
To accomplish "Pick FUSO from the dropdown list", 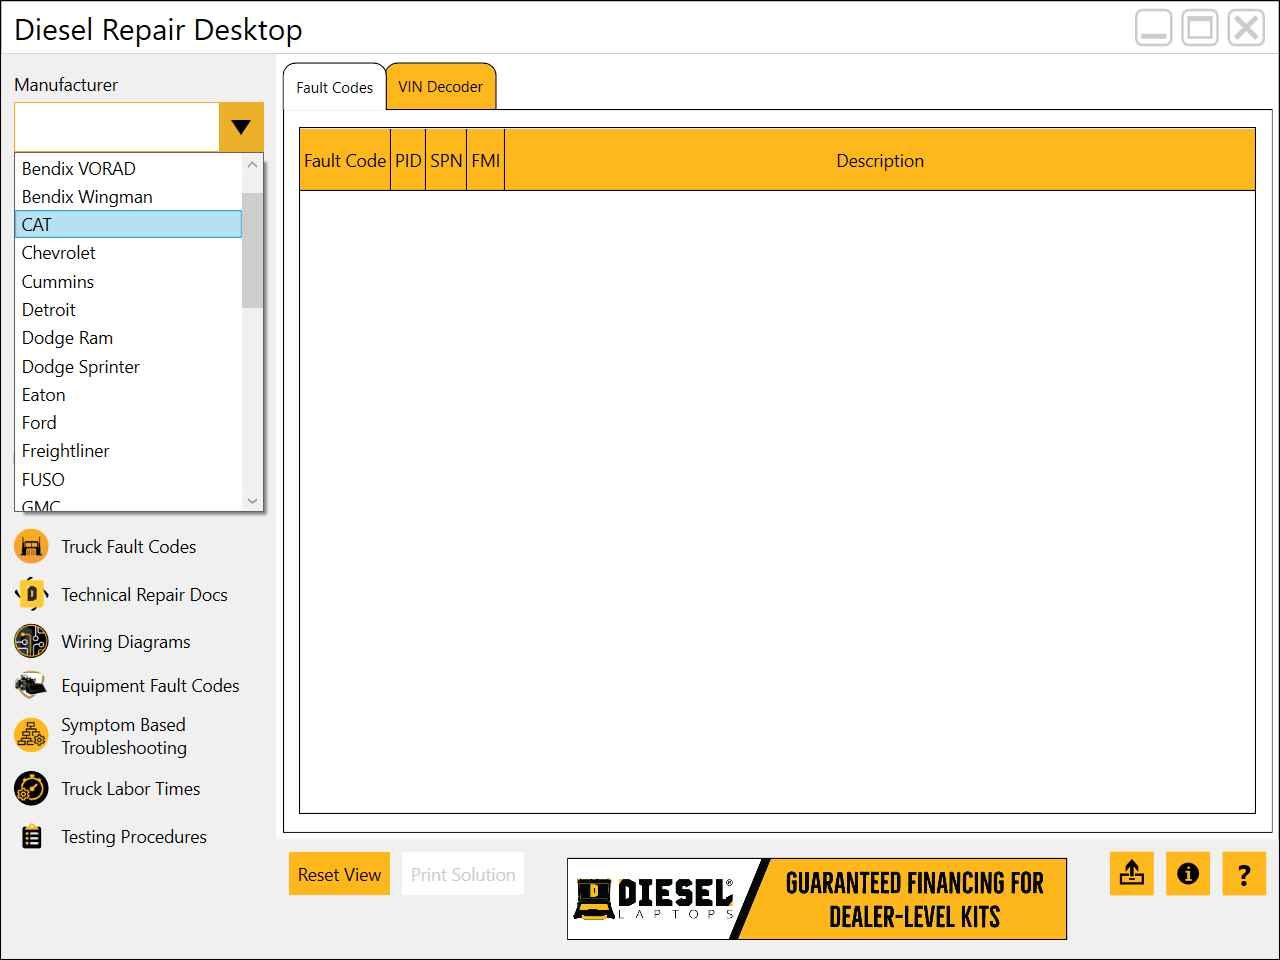I will tap(128, 479).
